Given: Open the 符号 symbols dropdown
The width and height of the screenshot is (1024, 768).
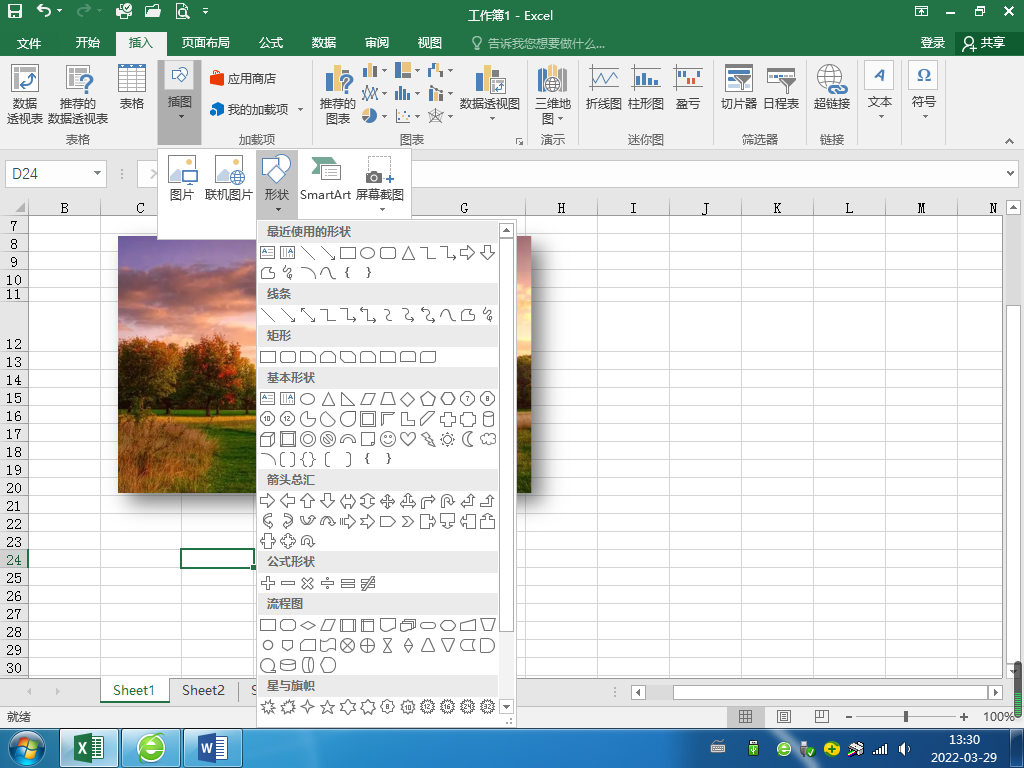Looking at the screenshot, I should coord(923,91).
